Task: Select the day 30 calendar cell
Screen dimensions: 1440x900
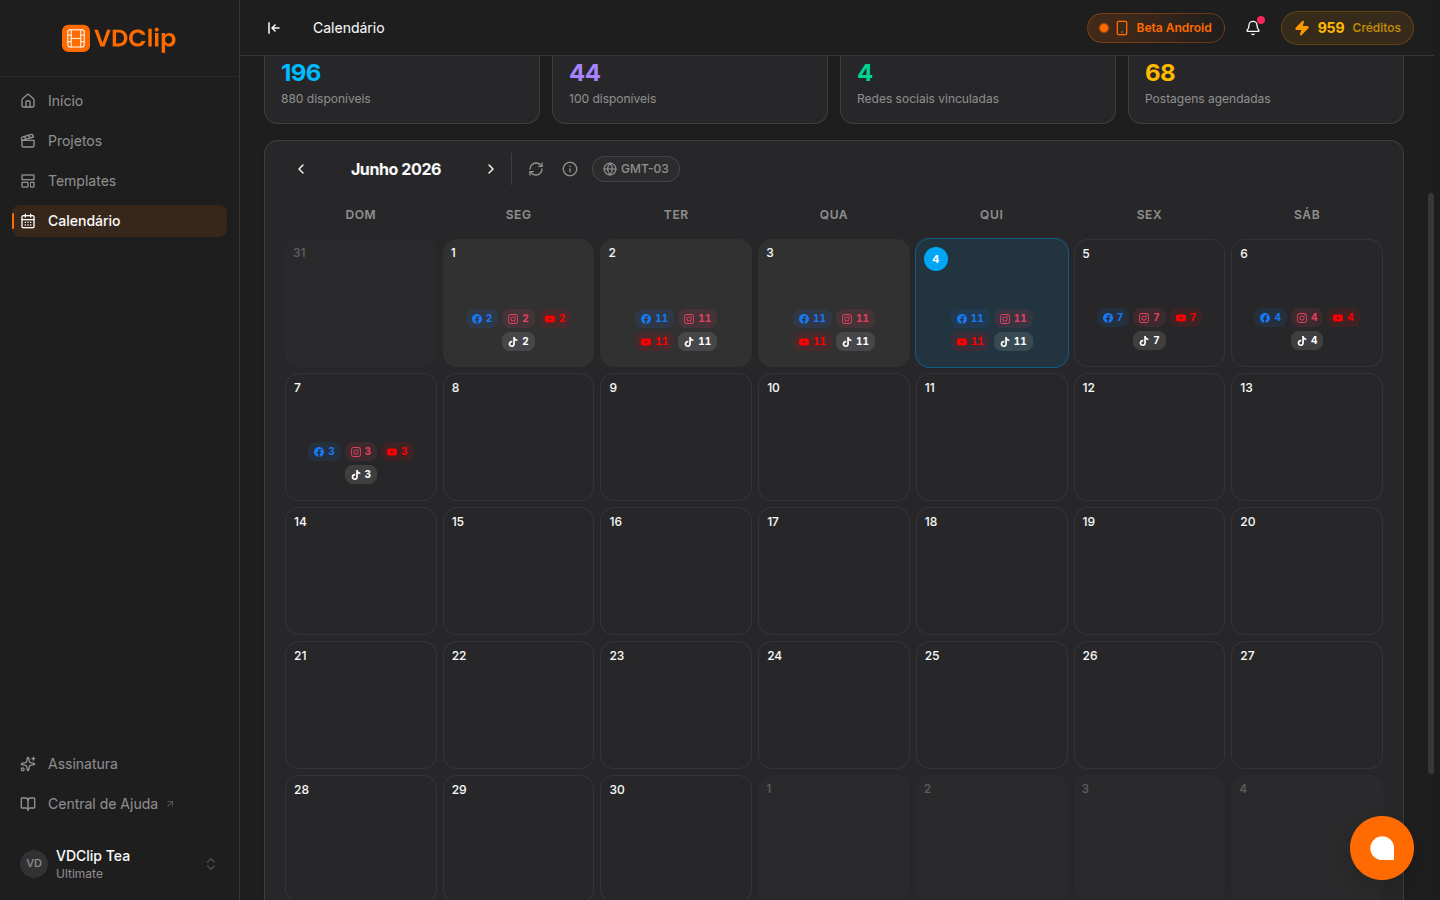Action: [x=676, y=838]
